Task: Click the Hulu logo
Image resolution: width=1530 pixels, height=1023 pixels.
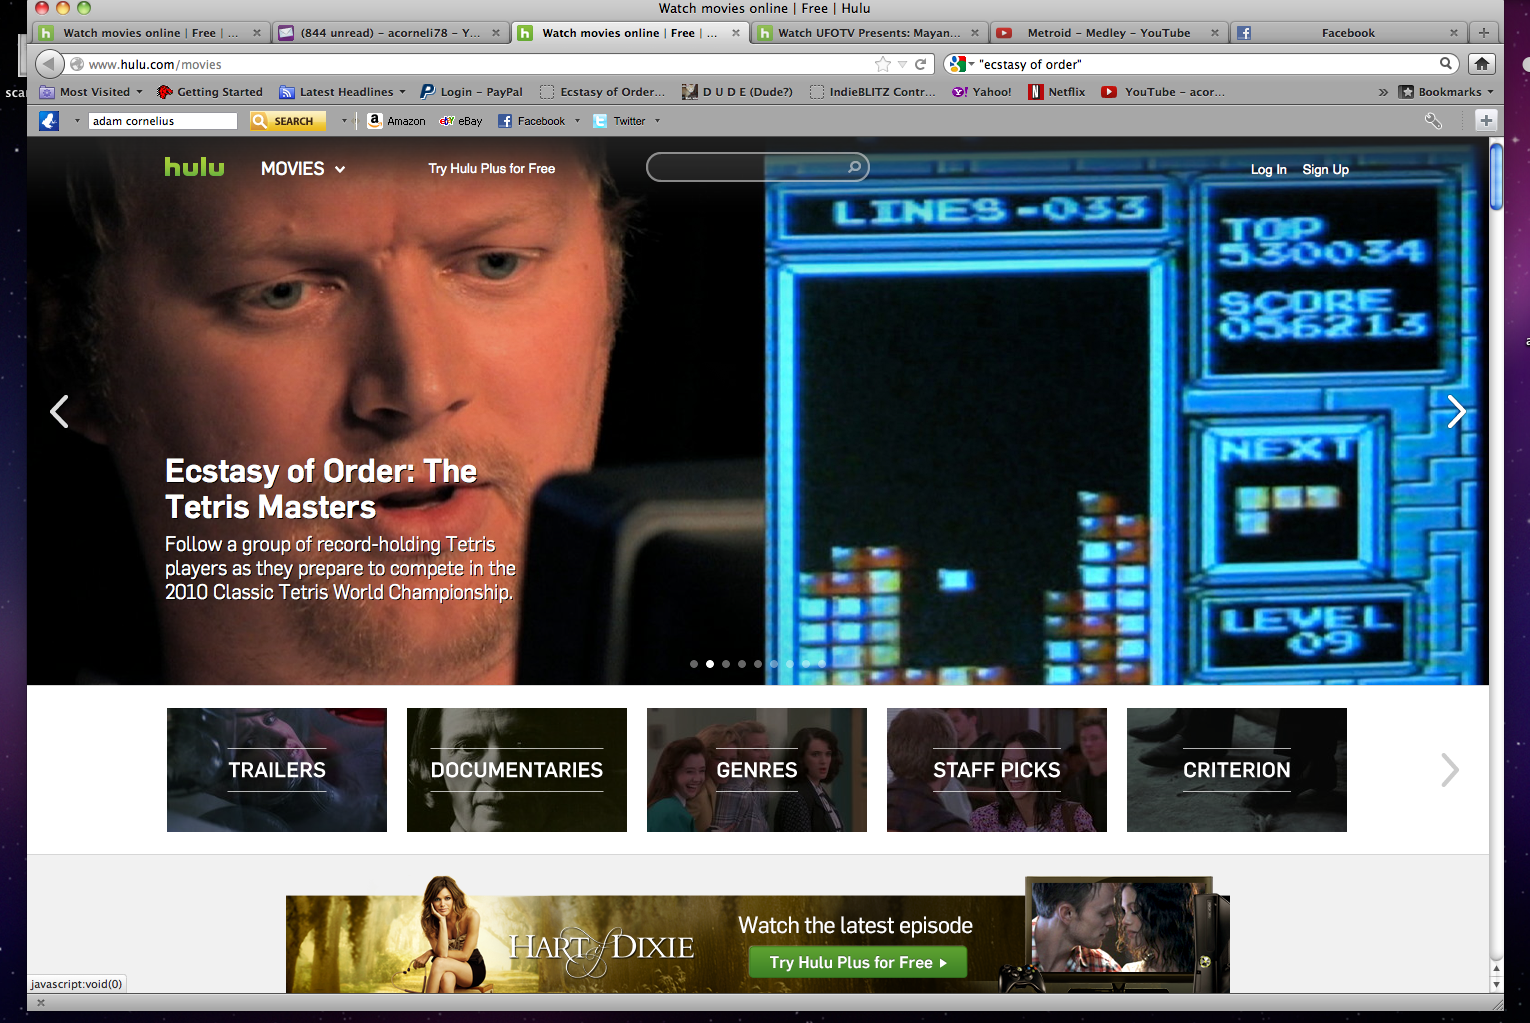Action: 194,167
